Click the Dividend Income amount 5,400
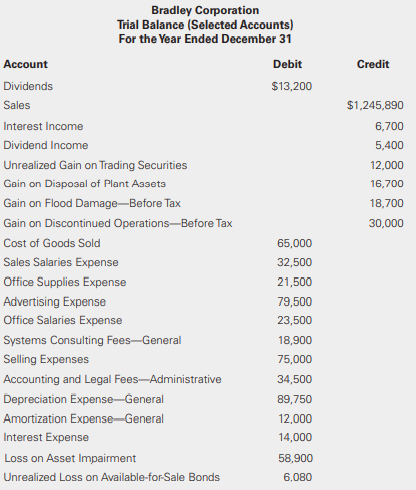 389,145
